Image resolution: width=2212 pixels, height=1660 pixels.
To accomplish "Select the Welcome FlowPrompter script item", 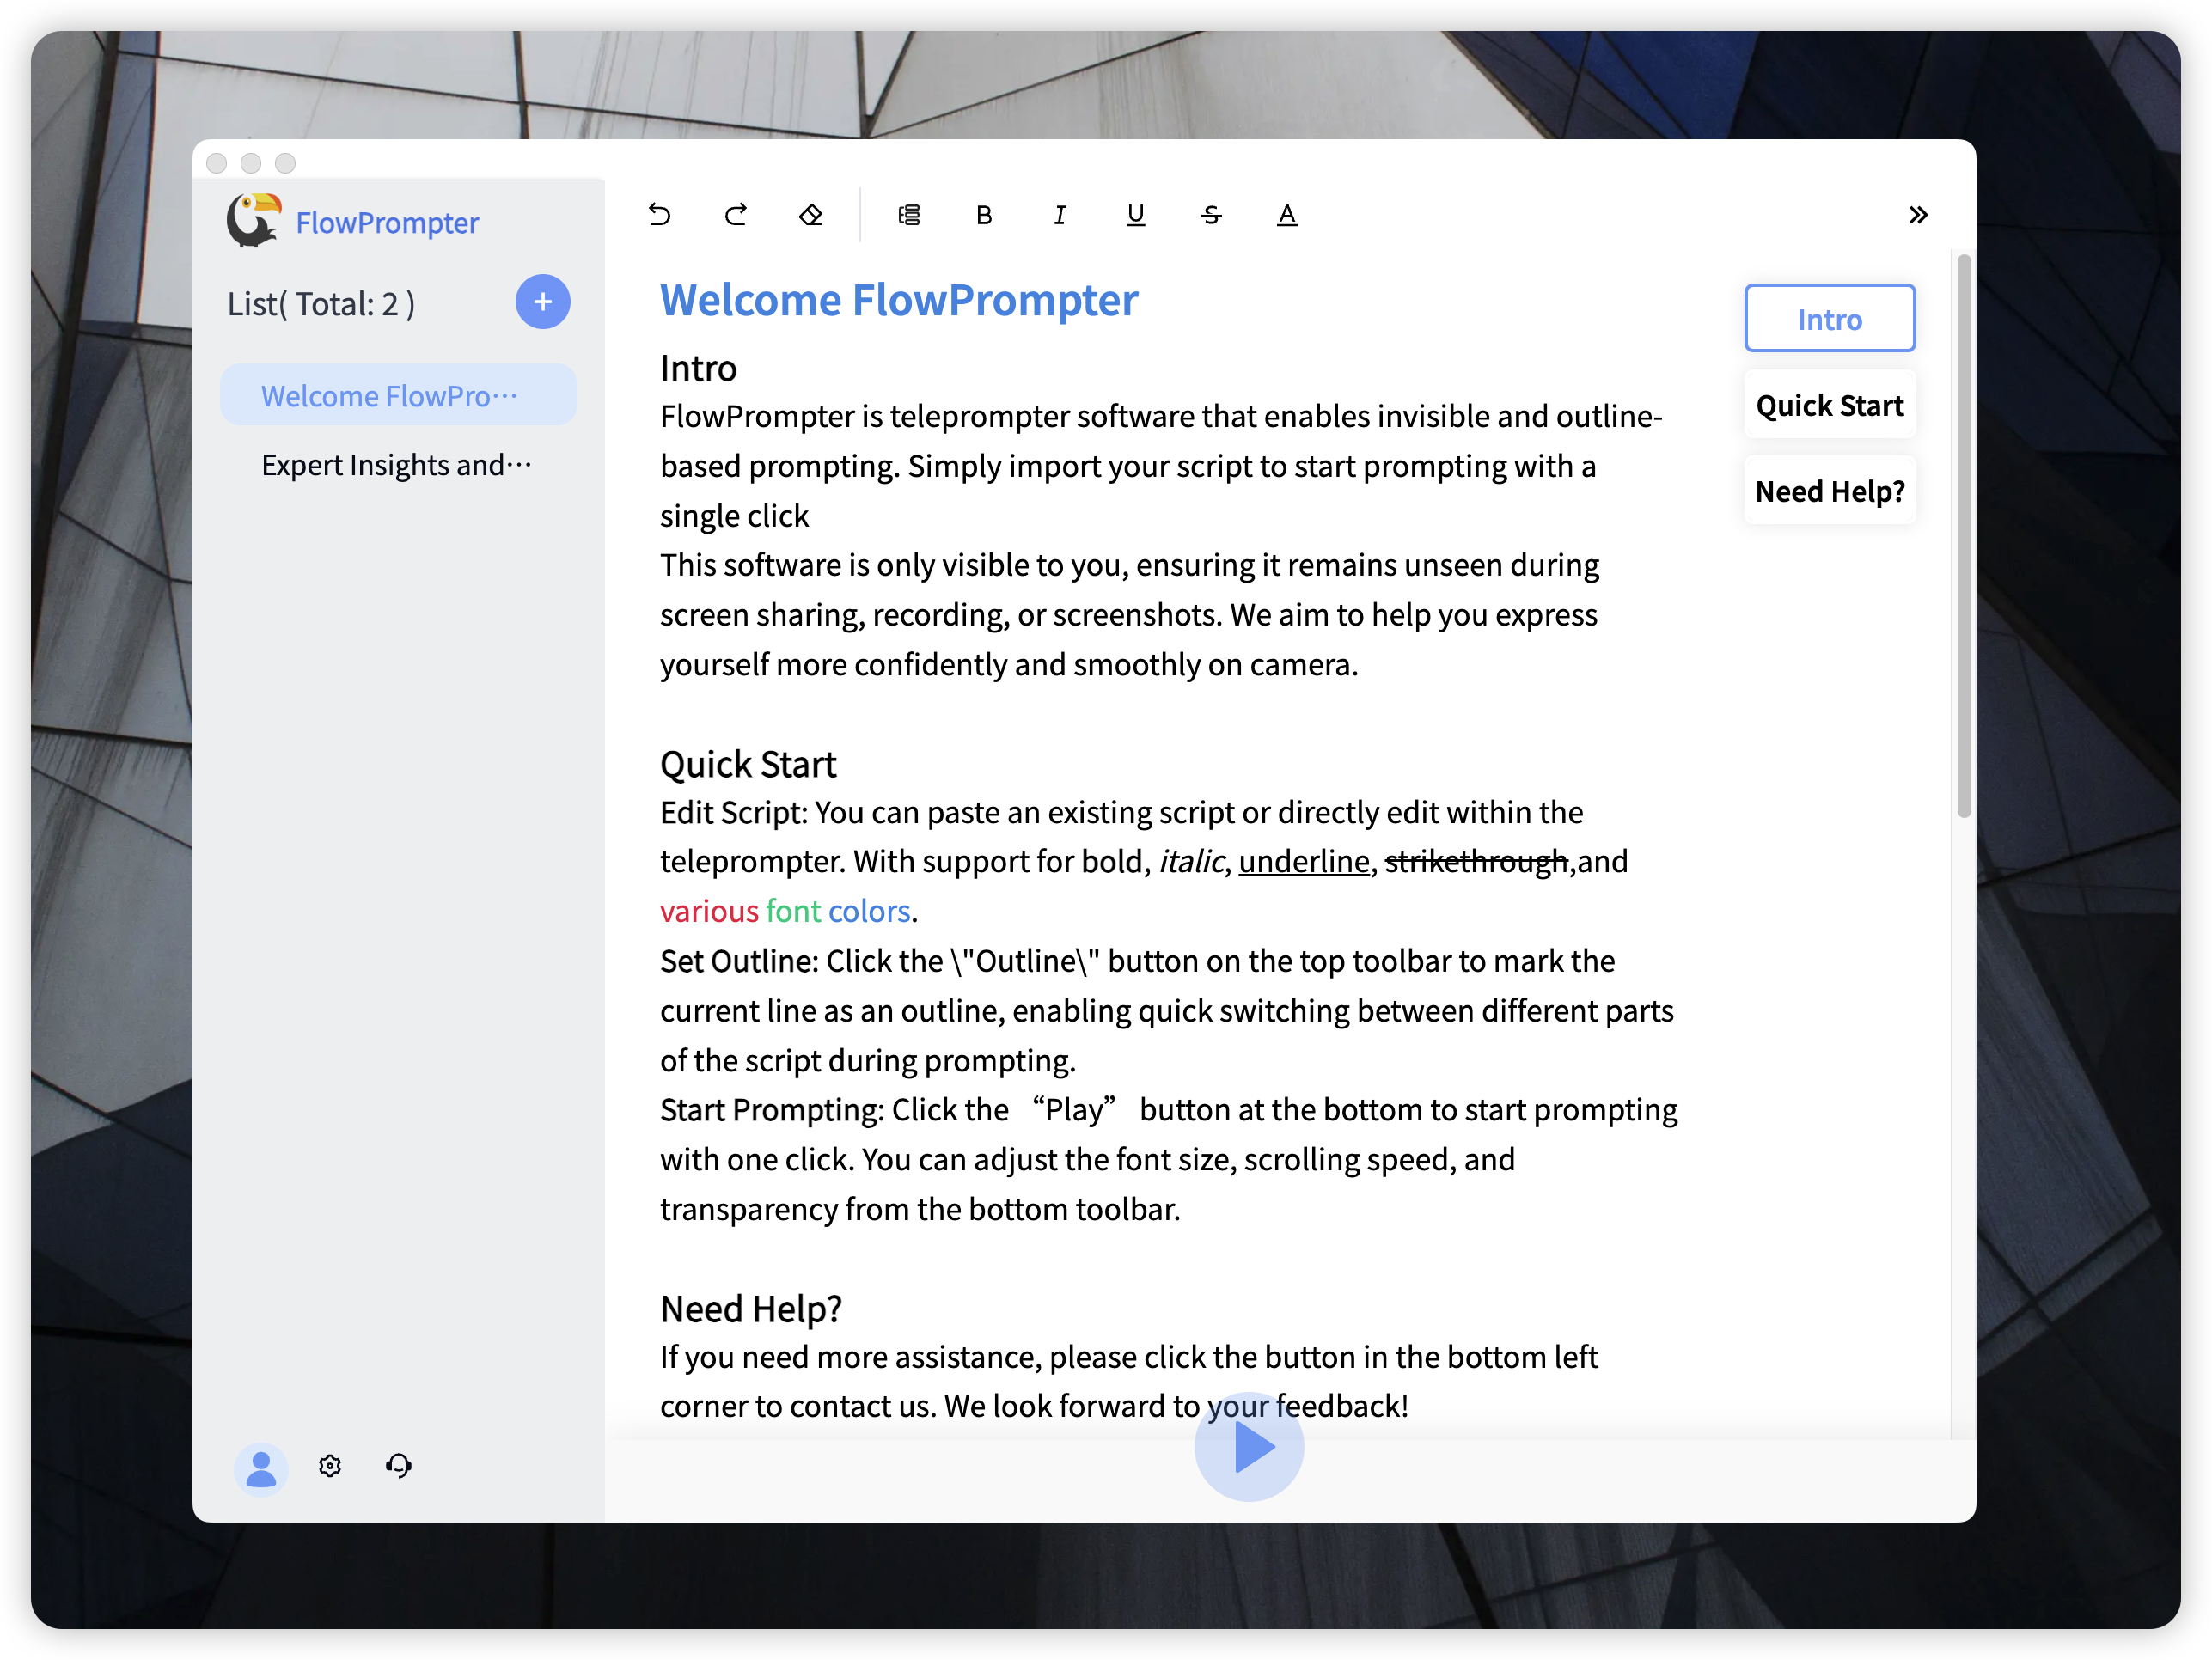I will [x=398, y=396].
